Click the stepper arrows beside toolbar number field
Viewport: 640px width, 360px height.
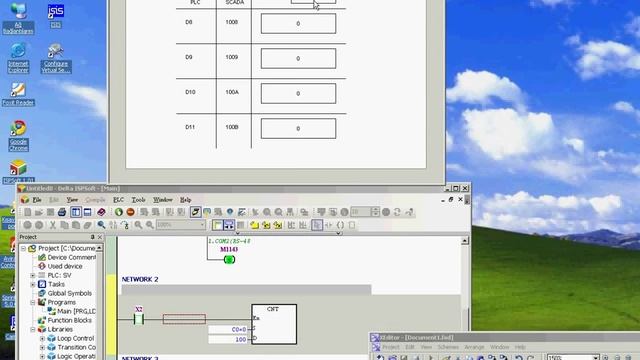coord(375,212)
